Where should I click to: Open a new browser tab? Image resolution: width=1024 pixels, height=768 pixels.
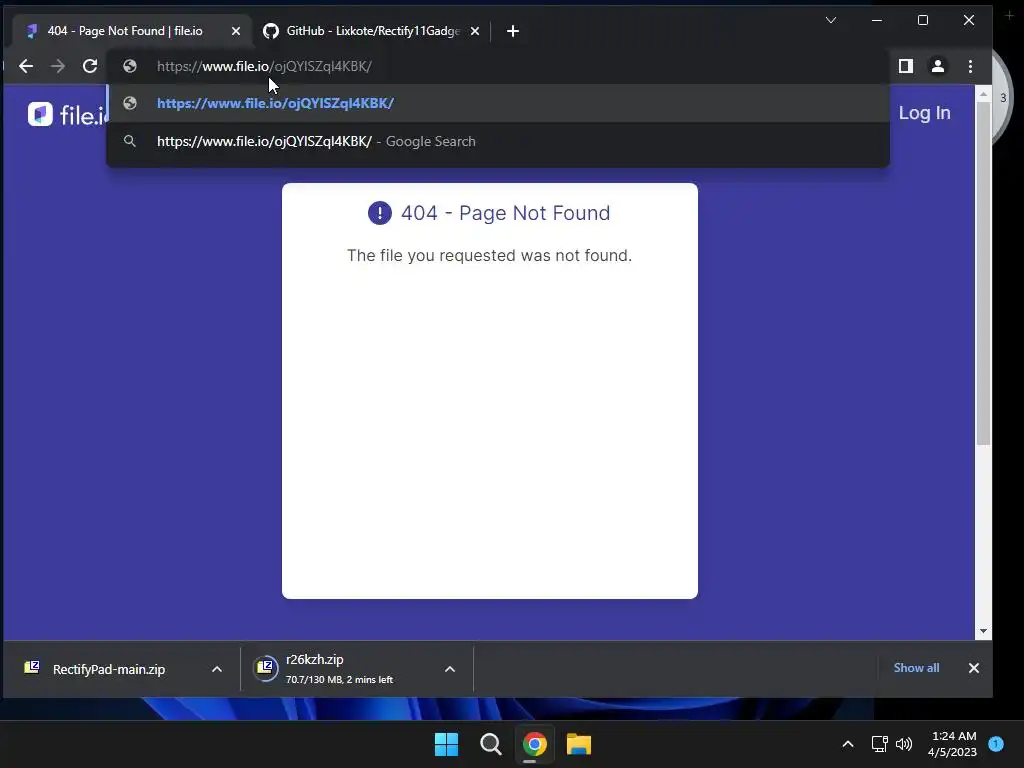[x=513, y=31]
